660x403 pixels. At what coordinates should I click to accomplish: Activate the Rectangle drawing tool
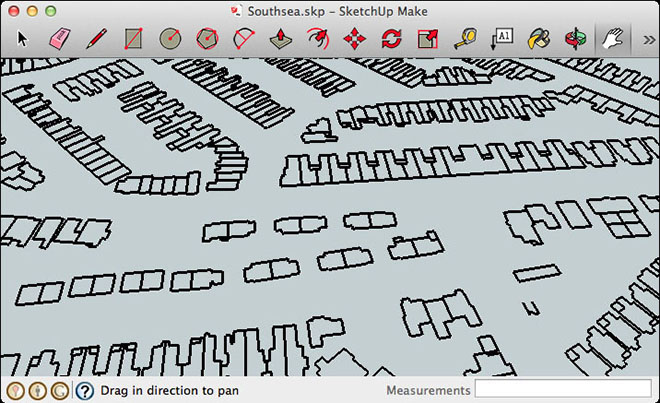pyautogui.click(x=133, y=39)
